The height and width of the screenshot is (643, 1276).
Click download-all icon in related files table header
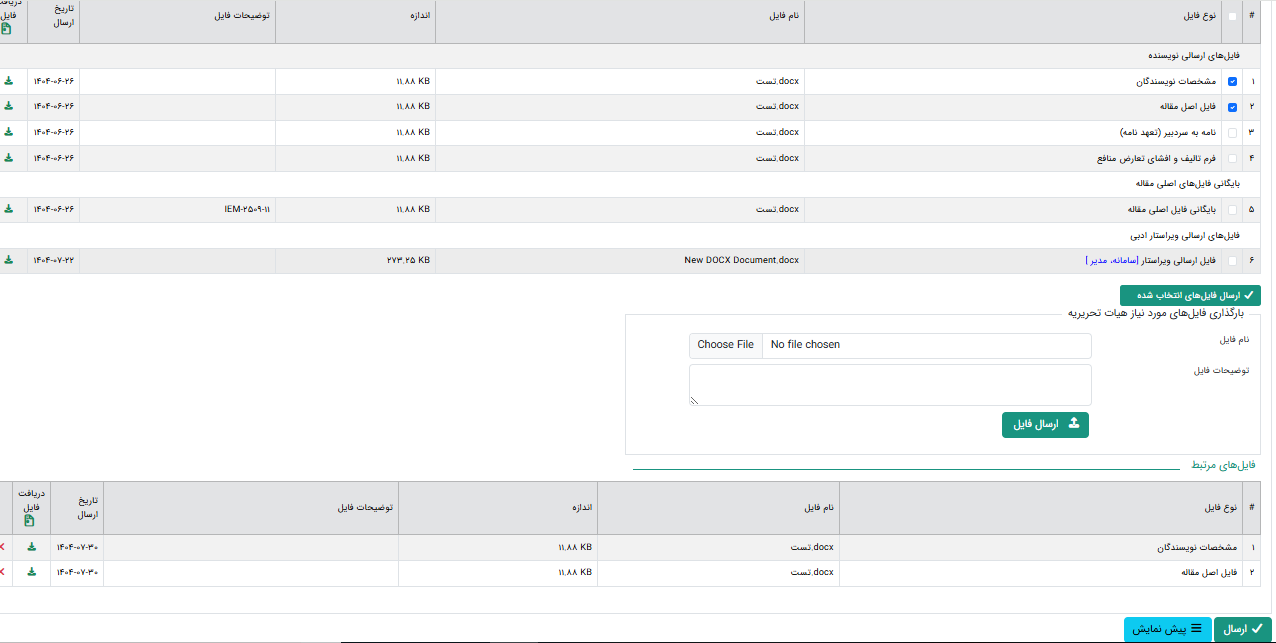30,520
